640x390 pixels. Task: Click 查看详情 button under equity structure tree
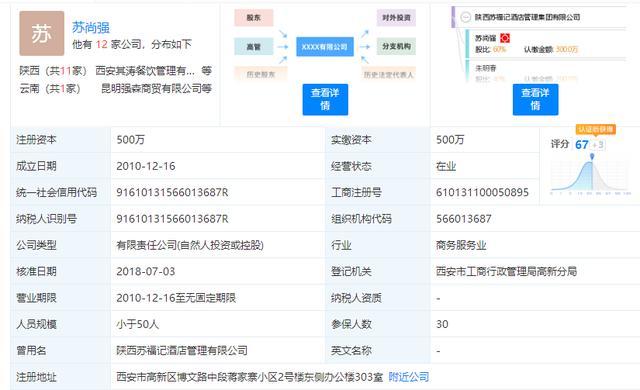pos(535,100)
